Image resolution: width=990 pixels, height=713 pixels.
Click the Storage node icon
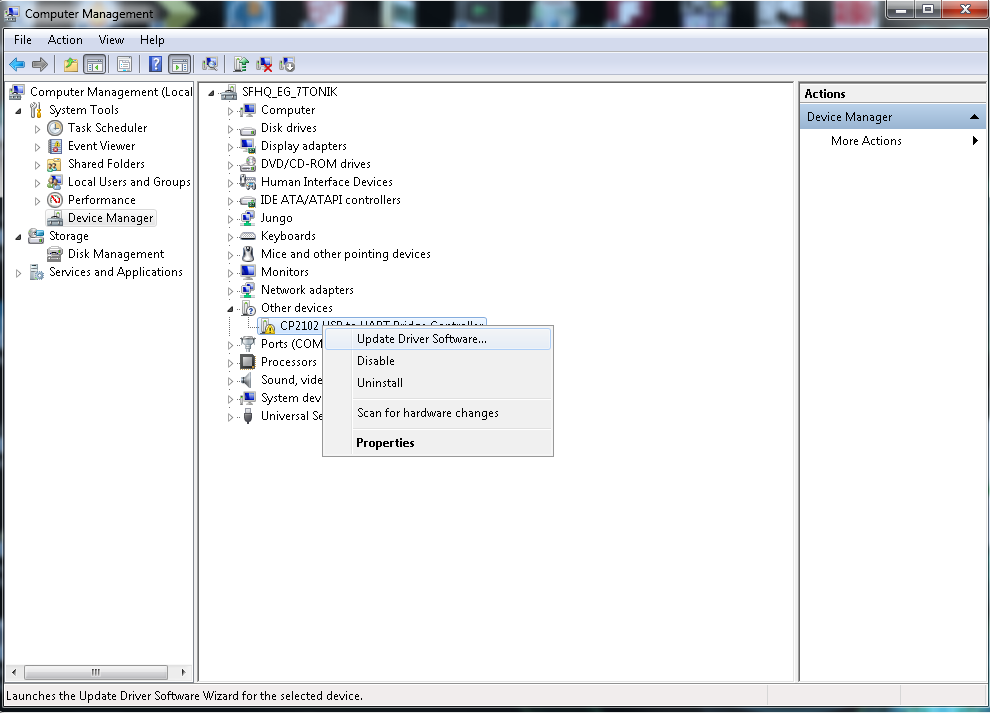36,236
